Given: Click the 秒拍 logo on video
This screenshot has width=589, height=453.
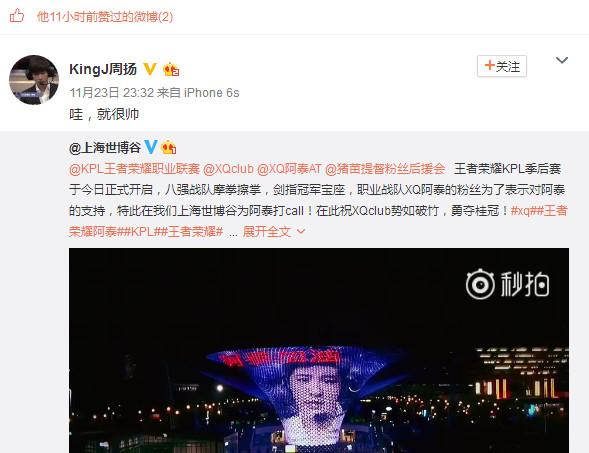Looking at the screenshot, I should pos(507,284).
